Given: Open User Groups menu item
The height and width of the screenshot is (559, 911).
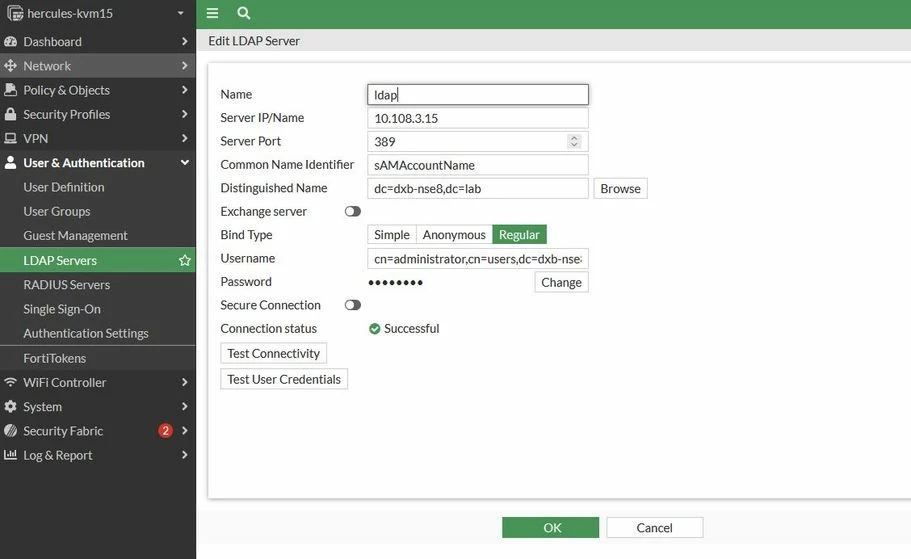Looking at the screenshot, I should point(98,212).
